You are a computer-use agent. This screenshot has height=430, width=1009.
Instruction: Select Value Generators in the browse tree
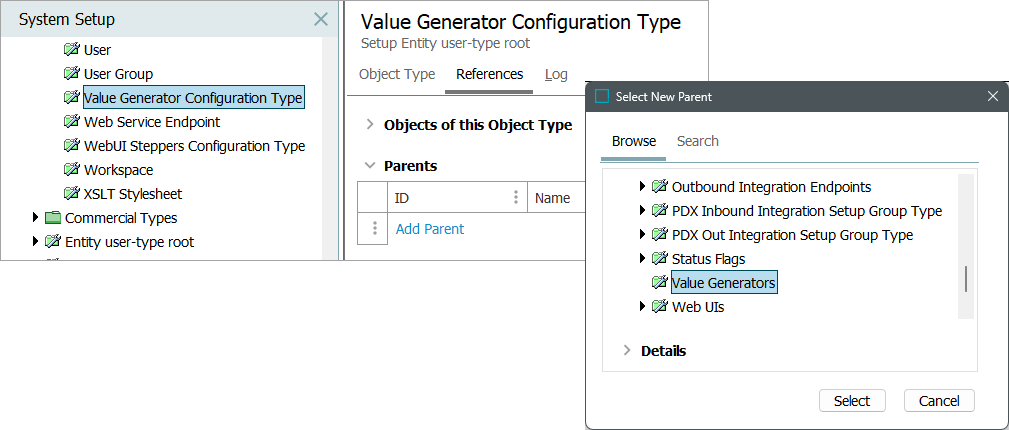pos(723,283)
